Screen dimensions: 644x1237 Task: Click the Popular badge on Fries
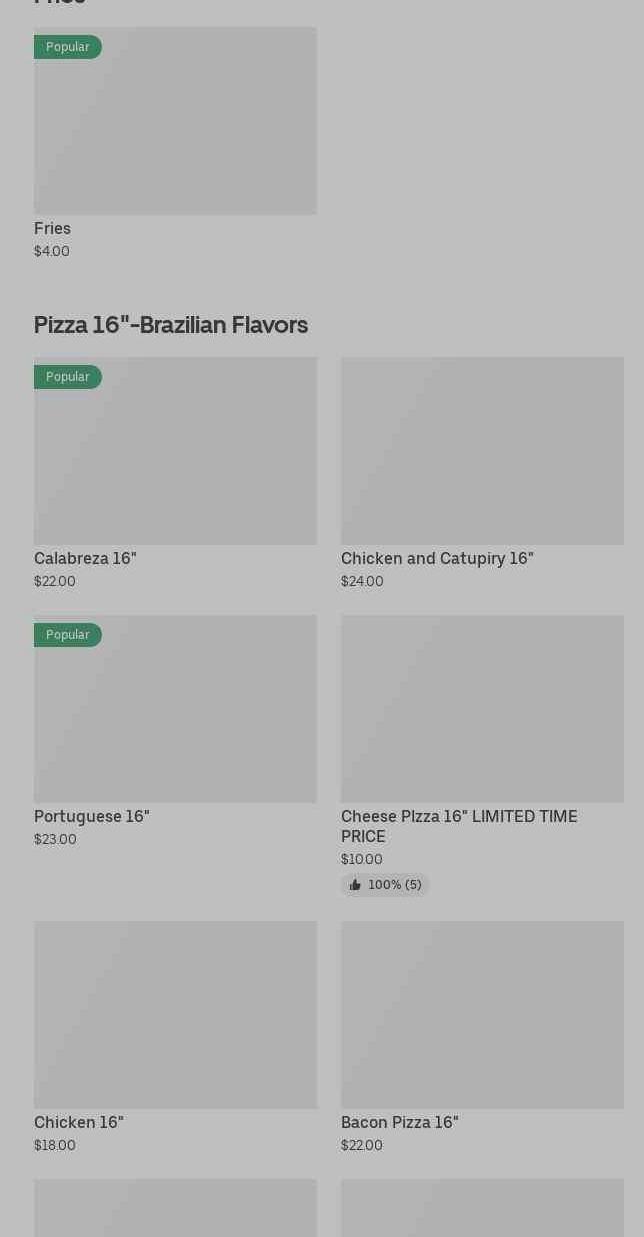(67, 47)
